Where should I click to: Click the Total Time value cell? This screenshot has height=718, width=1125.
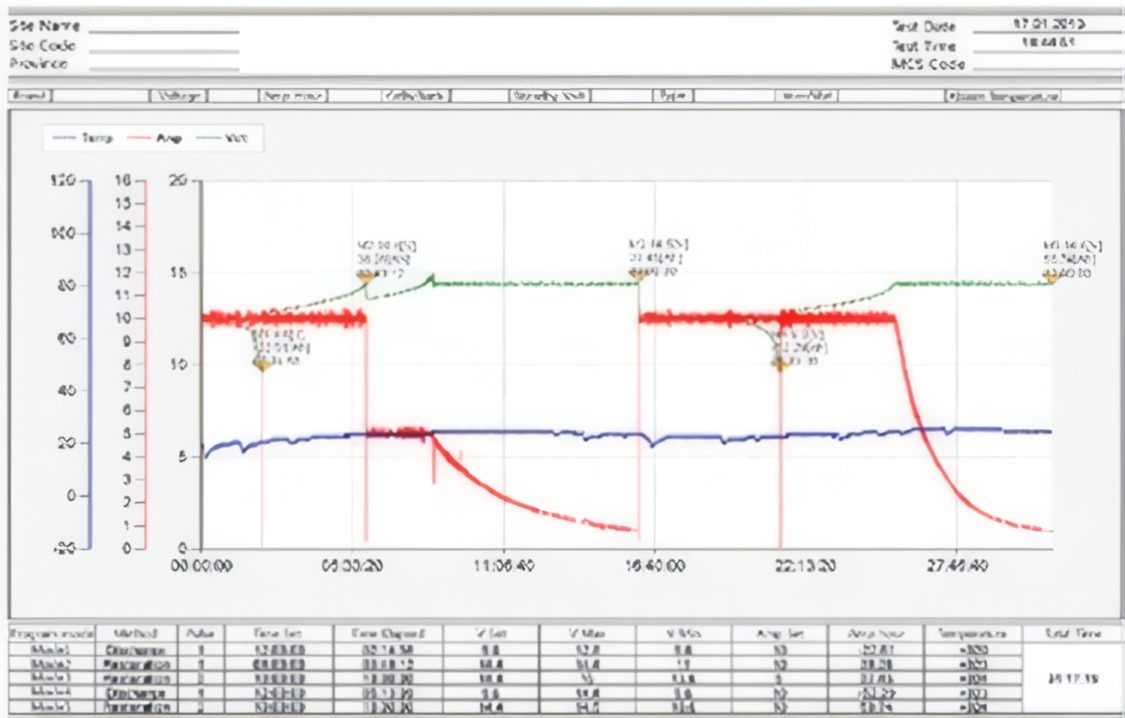pos(1071,677)
